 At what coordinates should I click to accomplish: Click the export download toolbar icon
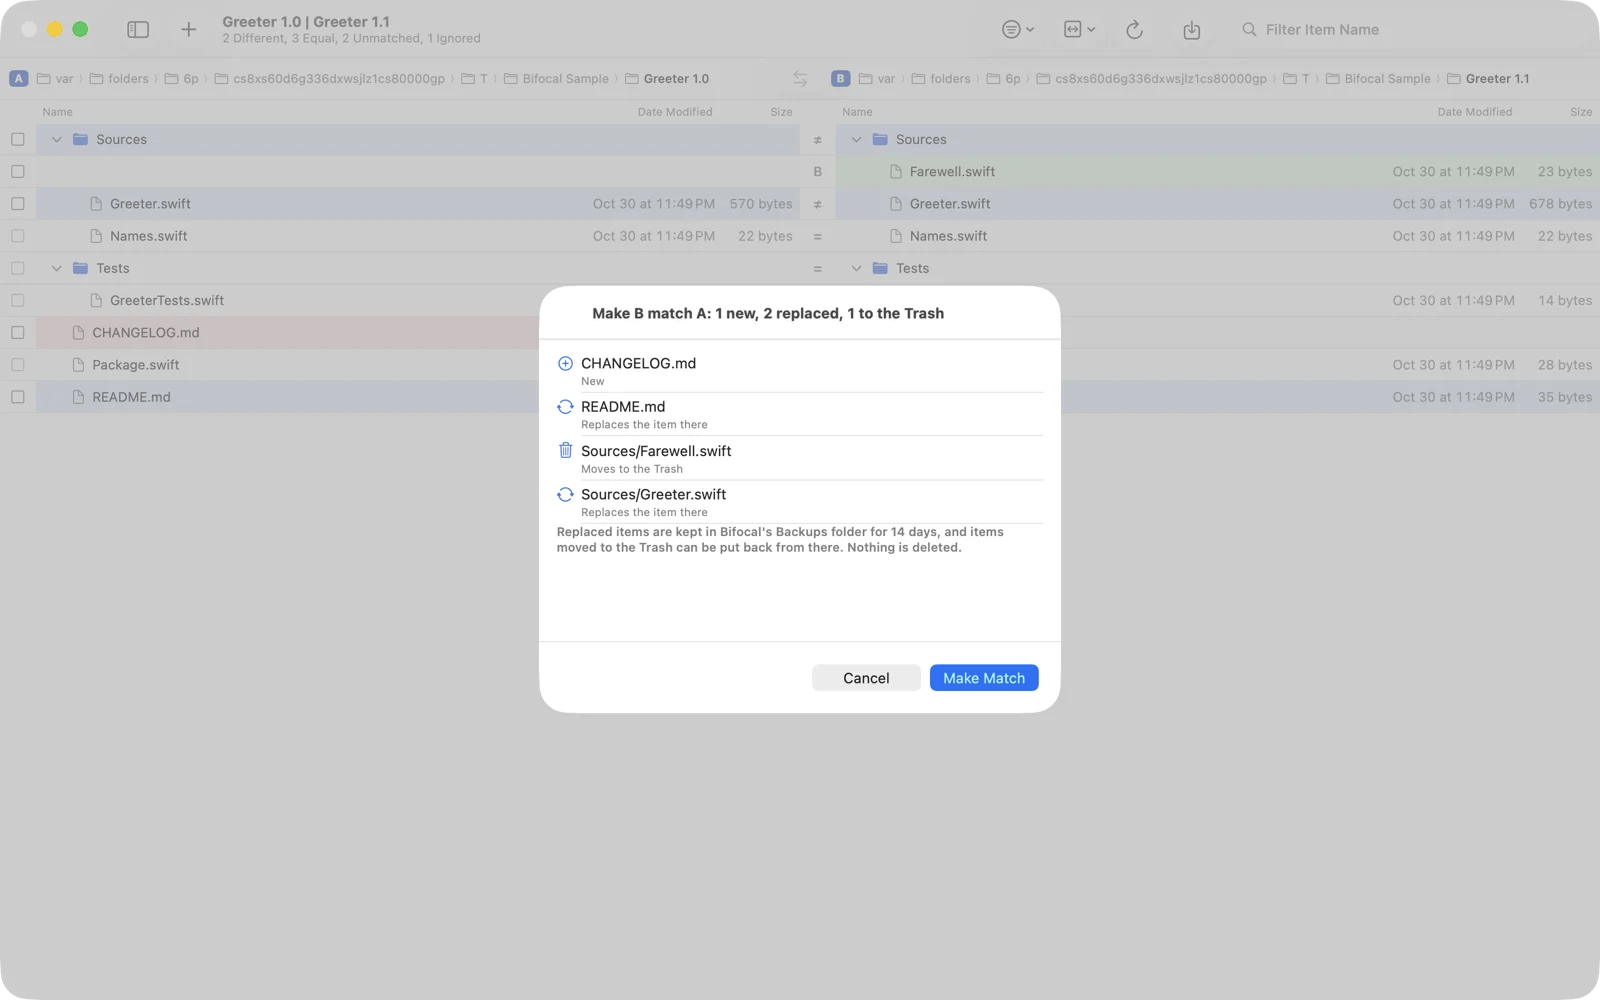[1191, 30]
